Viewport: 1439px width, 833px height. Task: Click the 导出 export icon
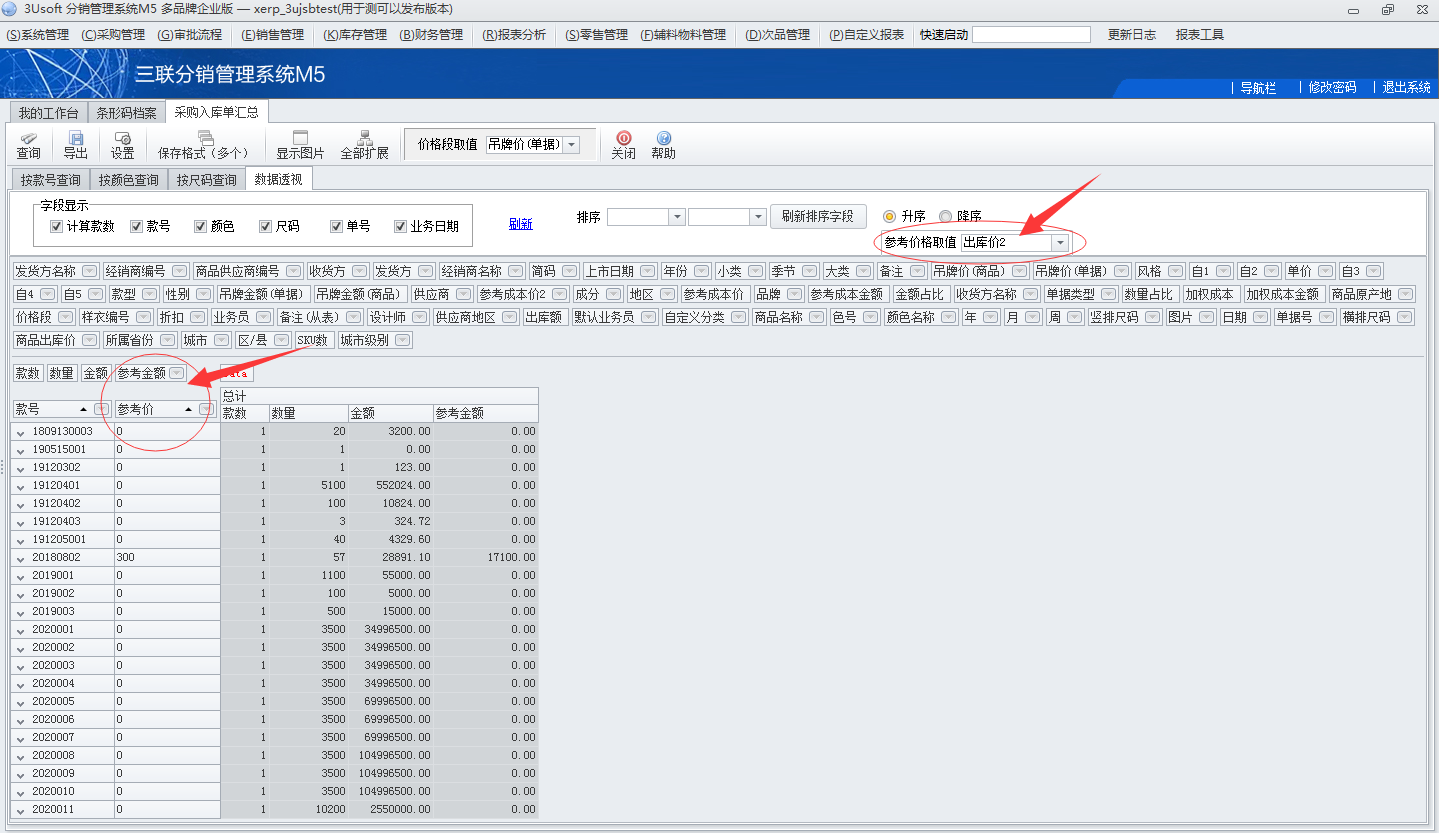(75, 145)
